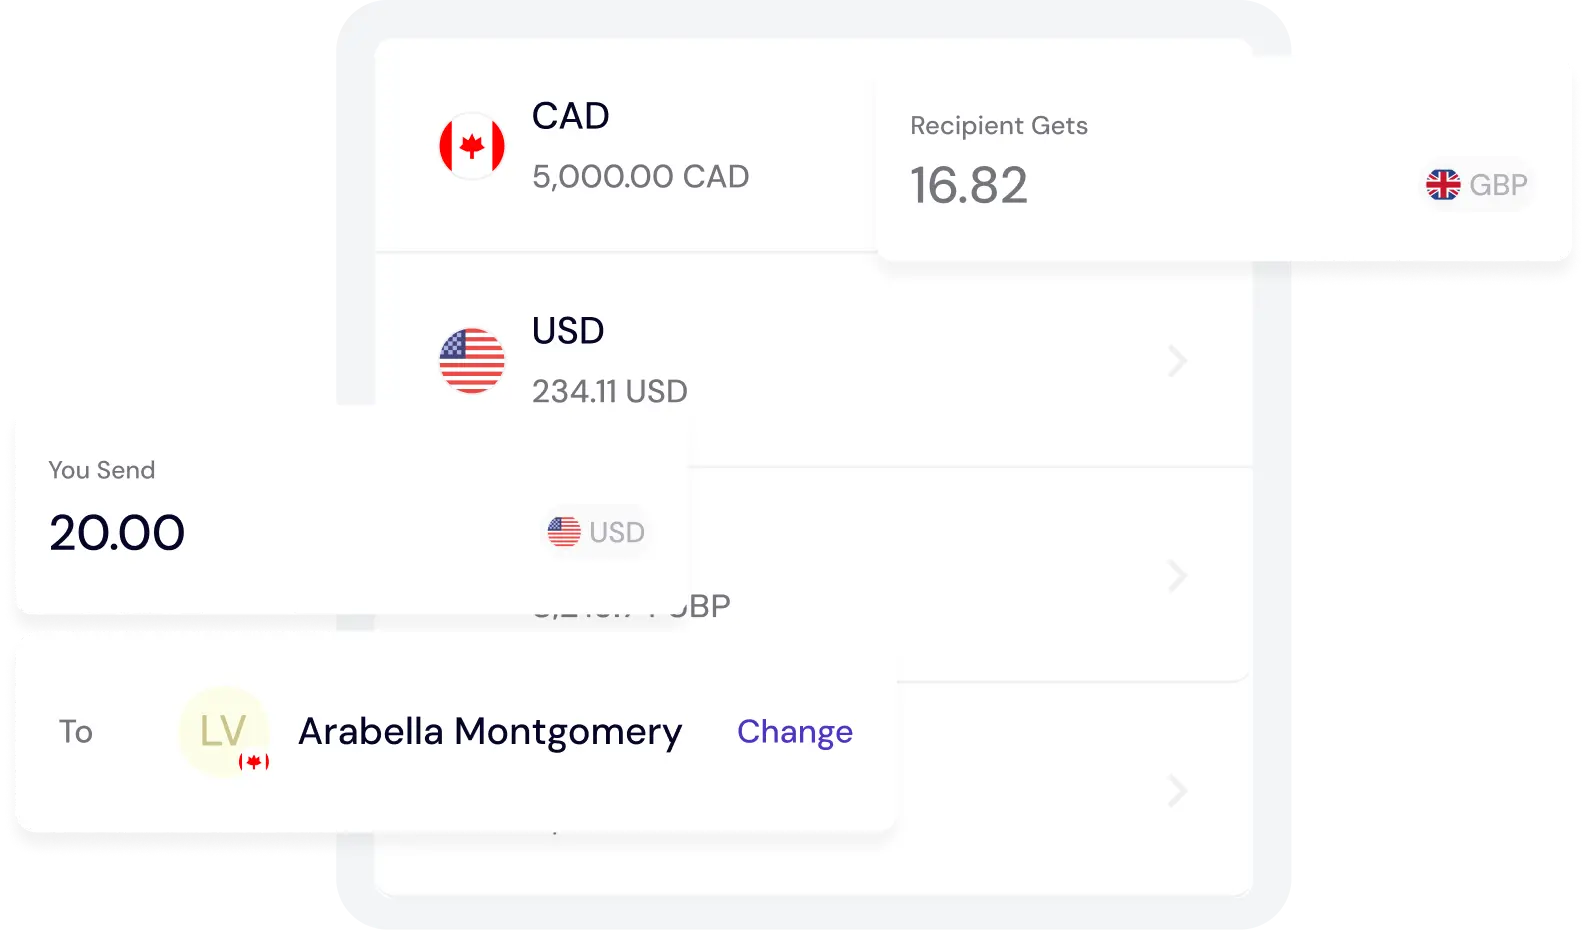
Task: Click the Recipient Gets label
Action: pos(998,126)
